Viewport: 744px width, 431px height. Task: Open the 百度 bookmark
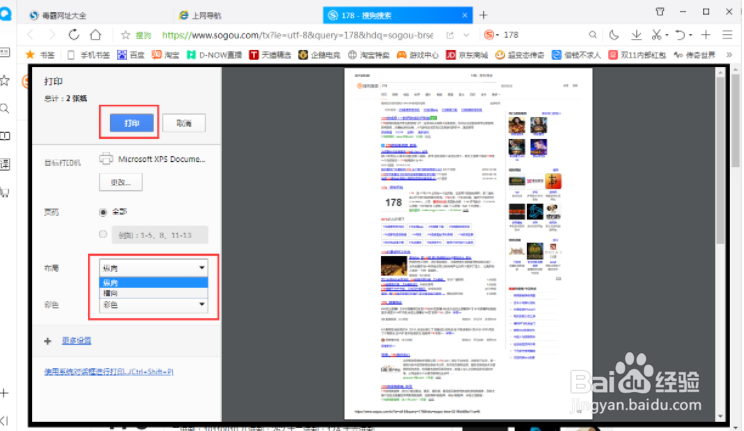click(130, 55)
